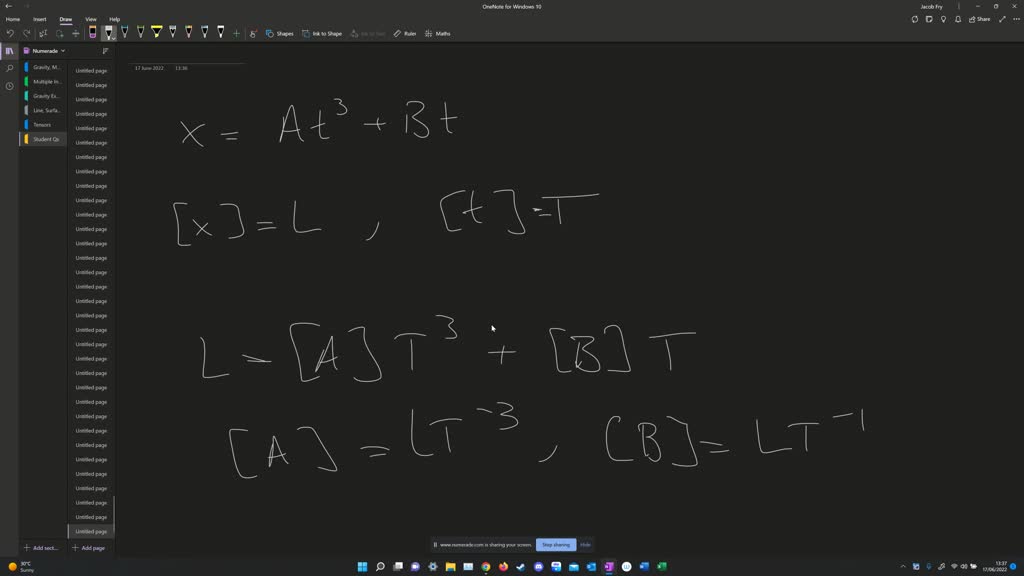Open the View tab
This screenshot has width=1024, height=576.
coord(91,19)
